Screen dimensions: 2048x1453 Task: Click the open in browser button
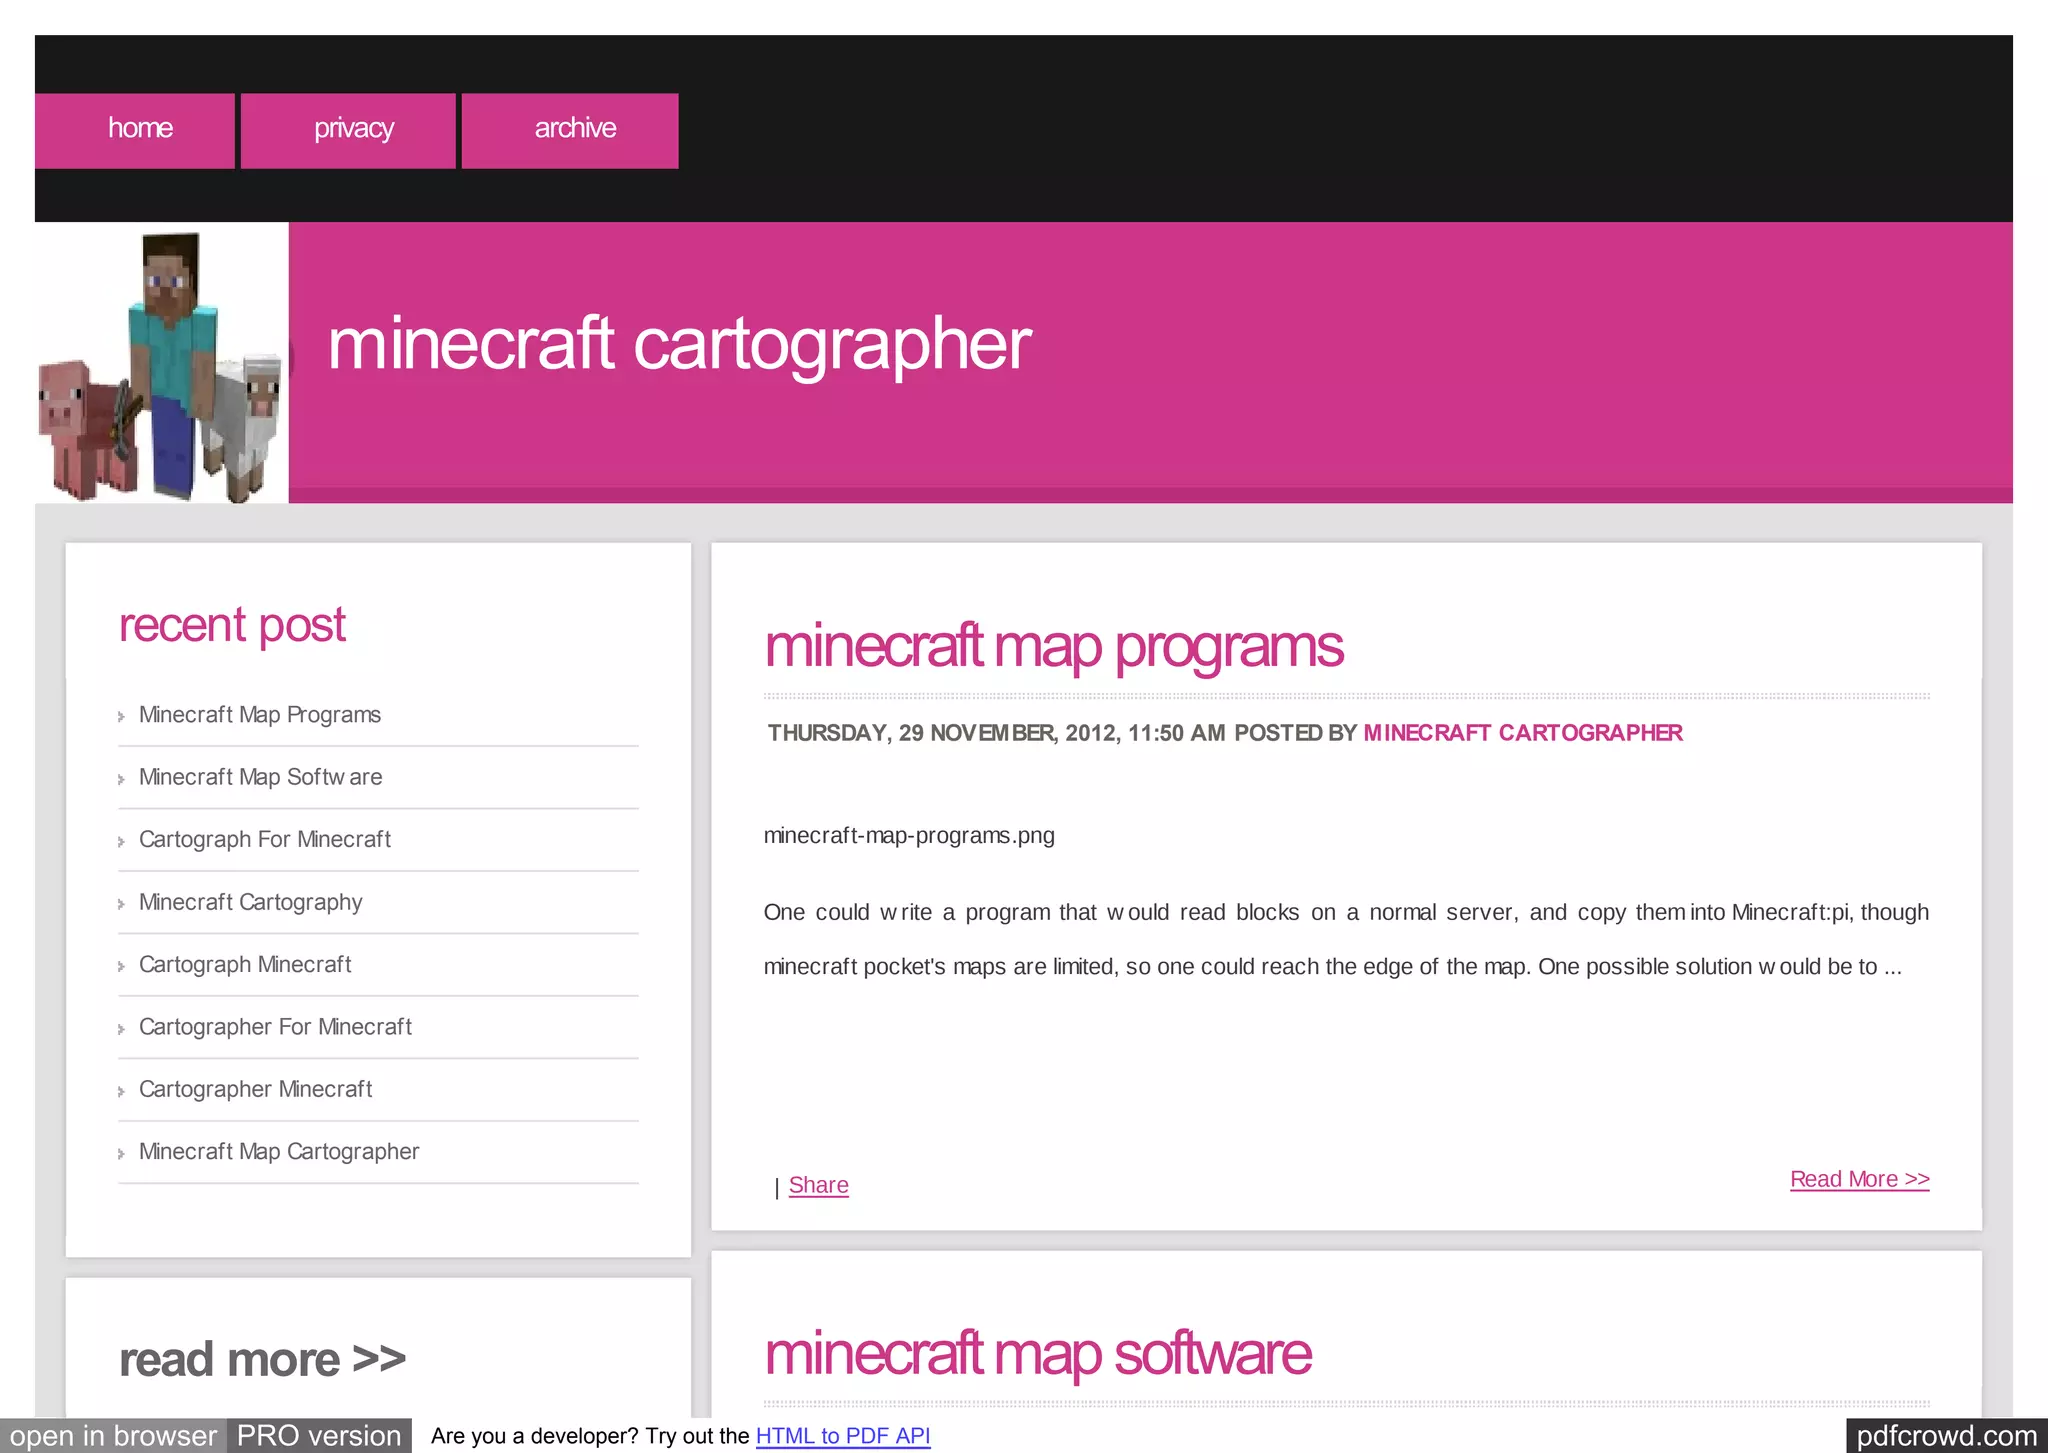click(113, 1436)
